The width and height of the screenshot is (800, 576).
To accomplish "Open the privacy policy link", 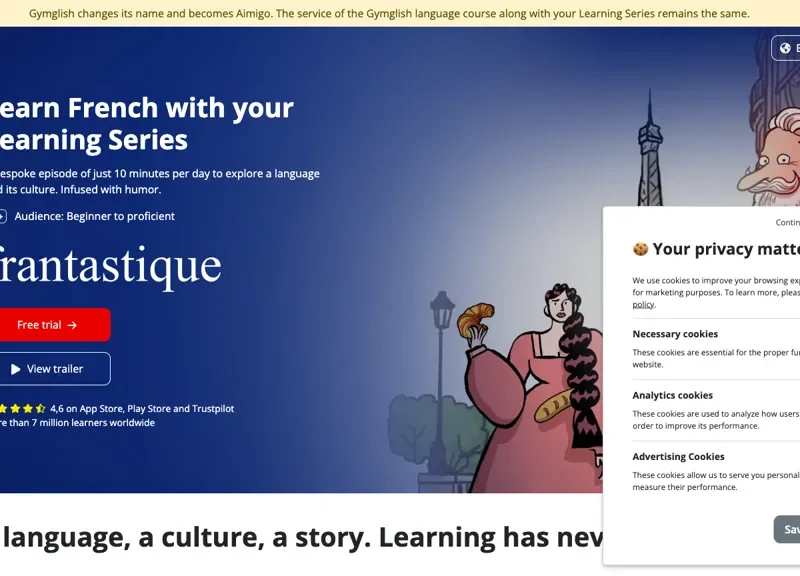I will tap(643, 305).
